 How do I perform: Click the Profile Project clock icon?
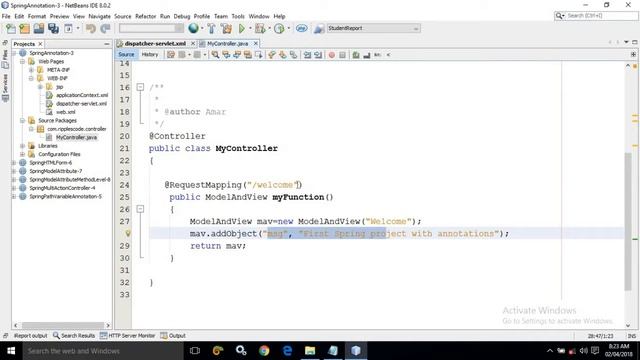coord(279,28)
